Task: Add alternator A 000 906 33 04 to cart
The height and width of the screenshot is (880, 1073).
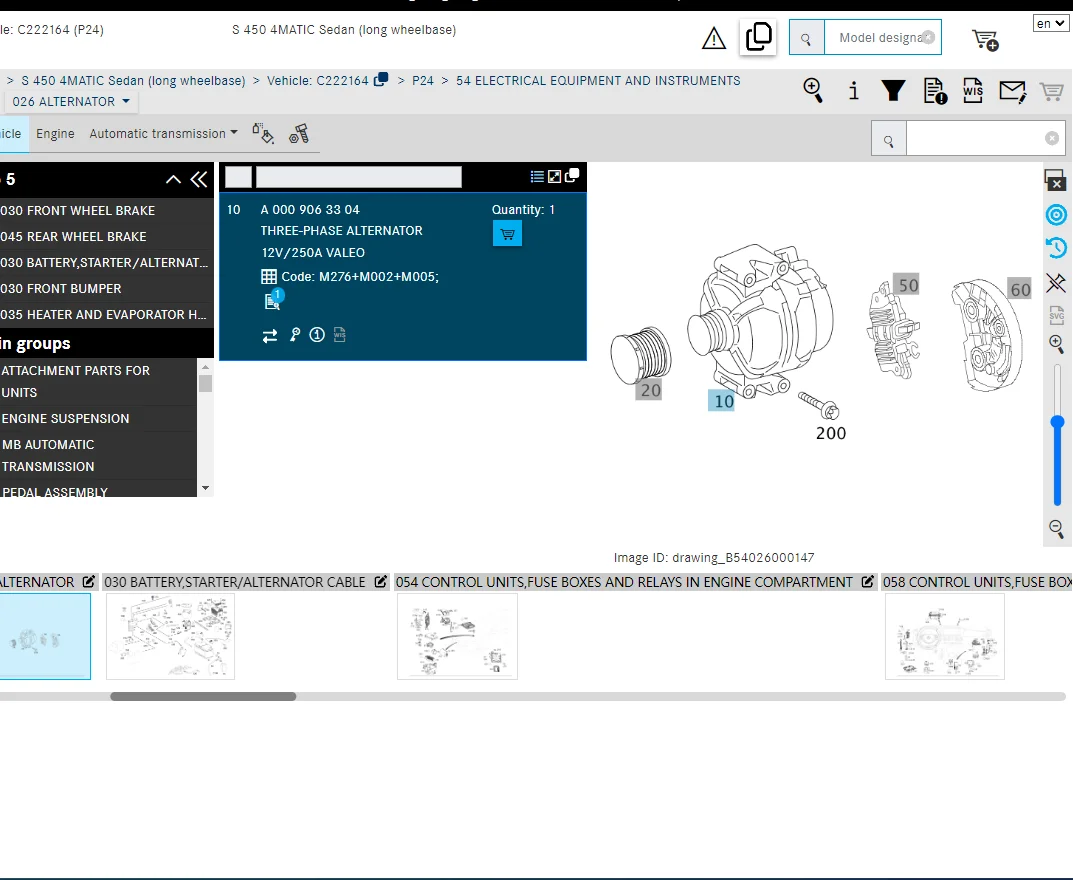Action: (507, 234)
